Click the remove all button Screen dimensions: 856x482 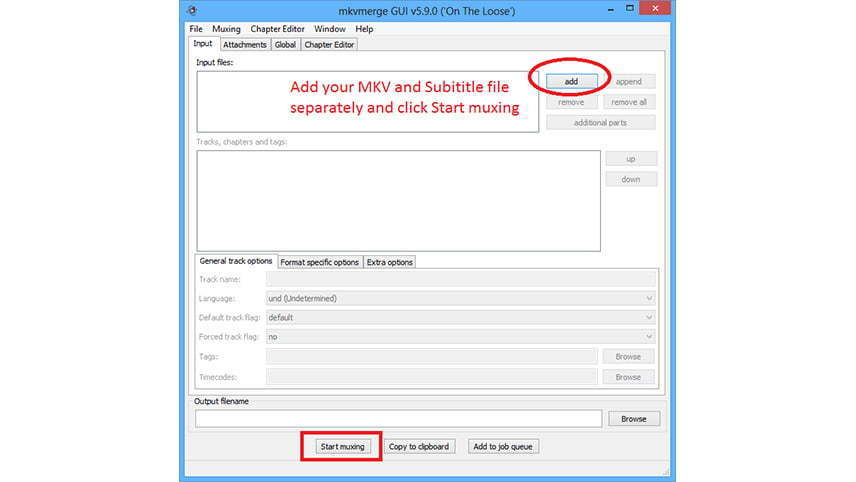coord(629,102)
